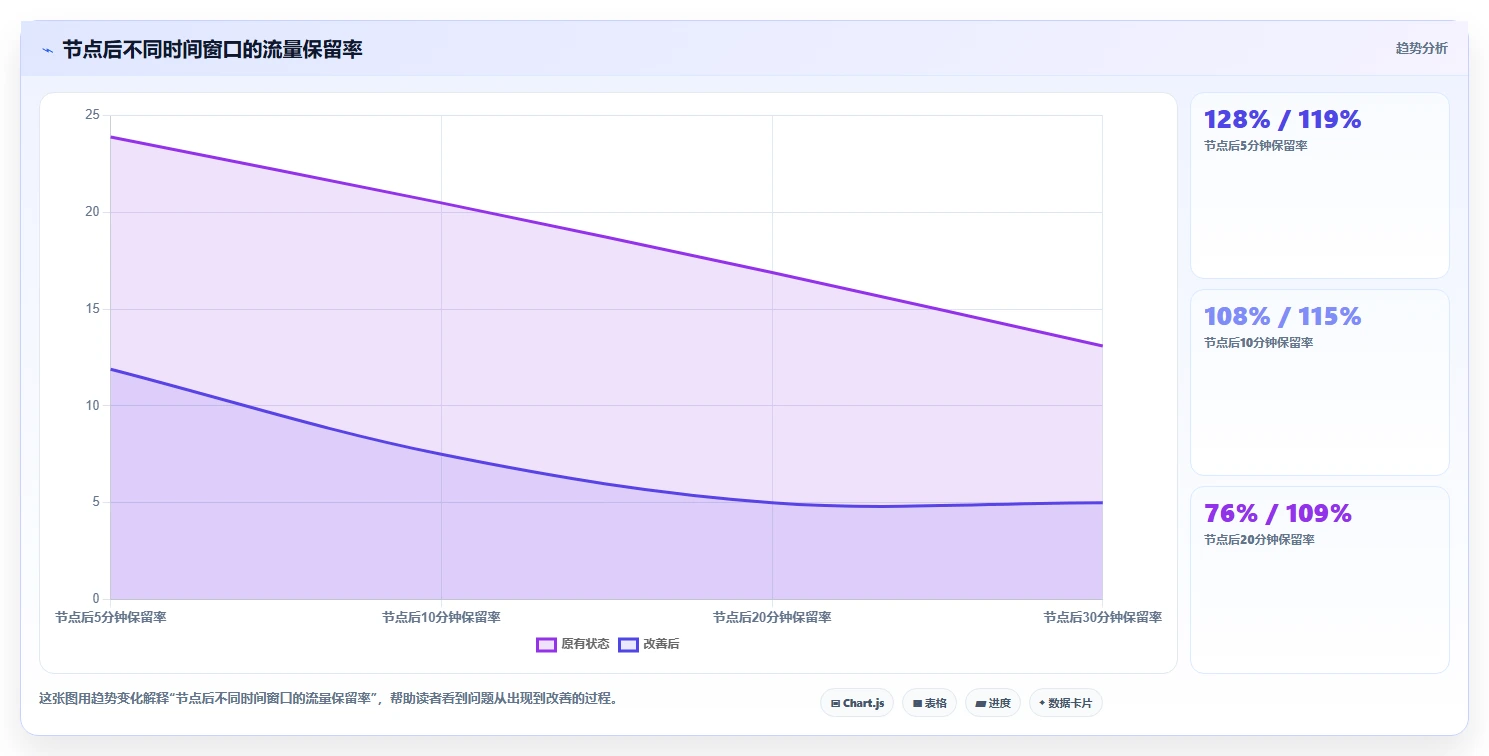Toggle the 原有状态 legend entry
Image resolution: width=1489 pixels, height=756 pixels.
573,644
